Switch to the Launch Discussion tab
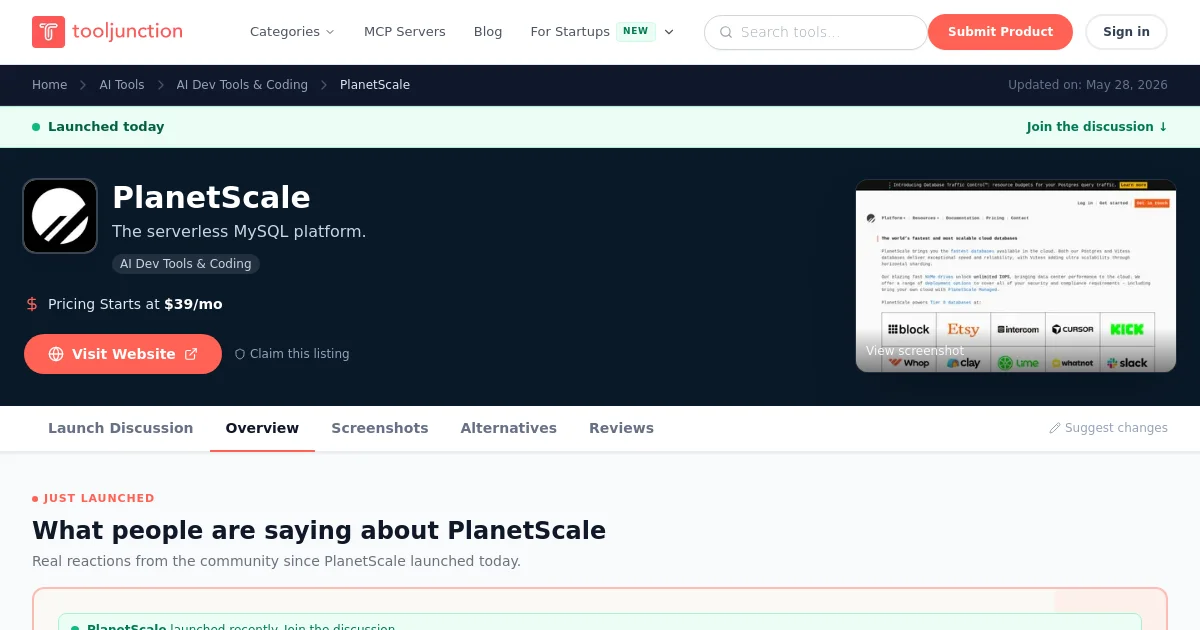 coord(121,428)
